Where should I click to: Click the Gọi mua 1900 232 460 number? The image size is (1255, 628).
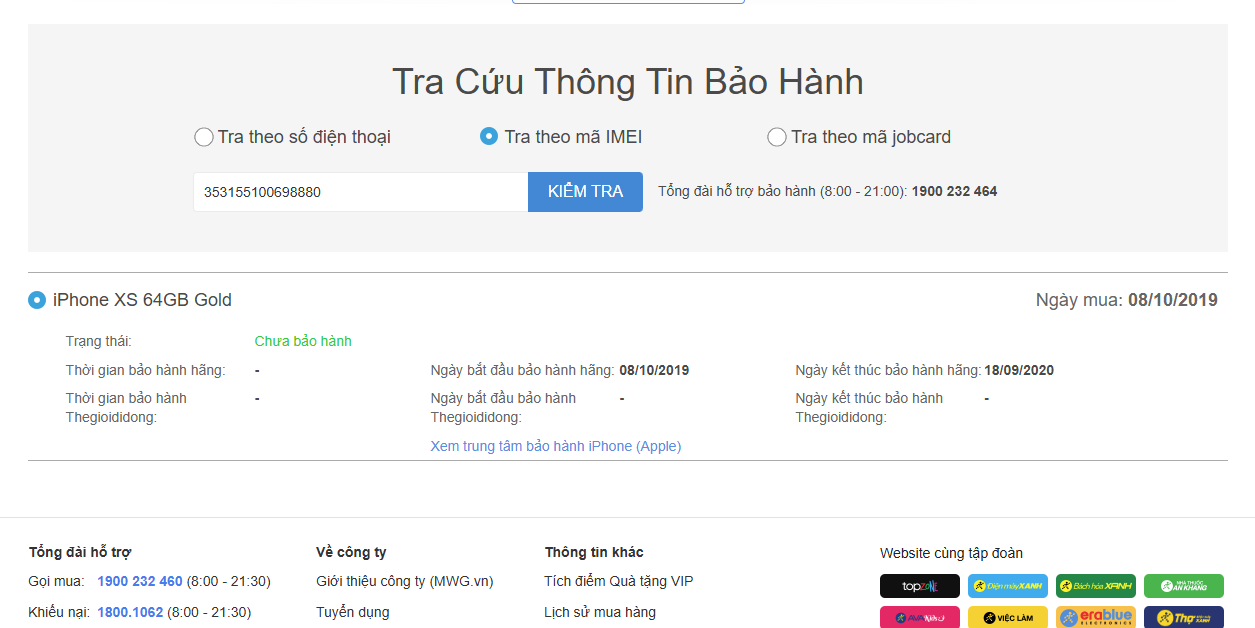[140, 581]
